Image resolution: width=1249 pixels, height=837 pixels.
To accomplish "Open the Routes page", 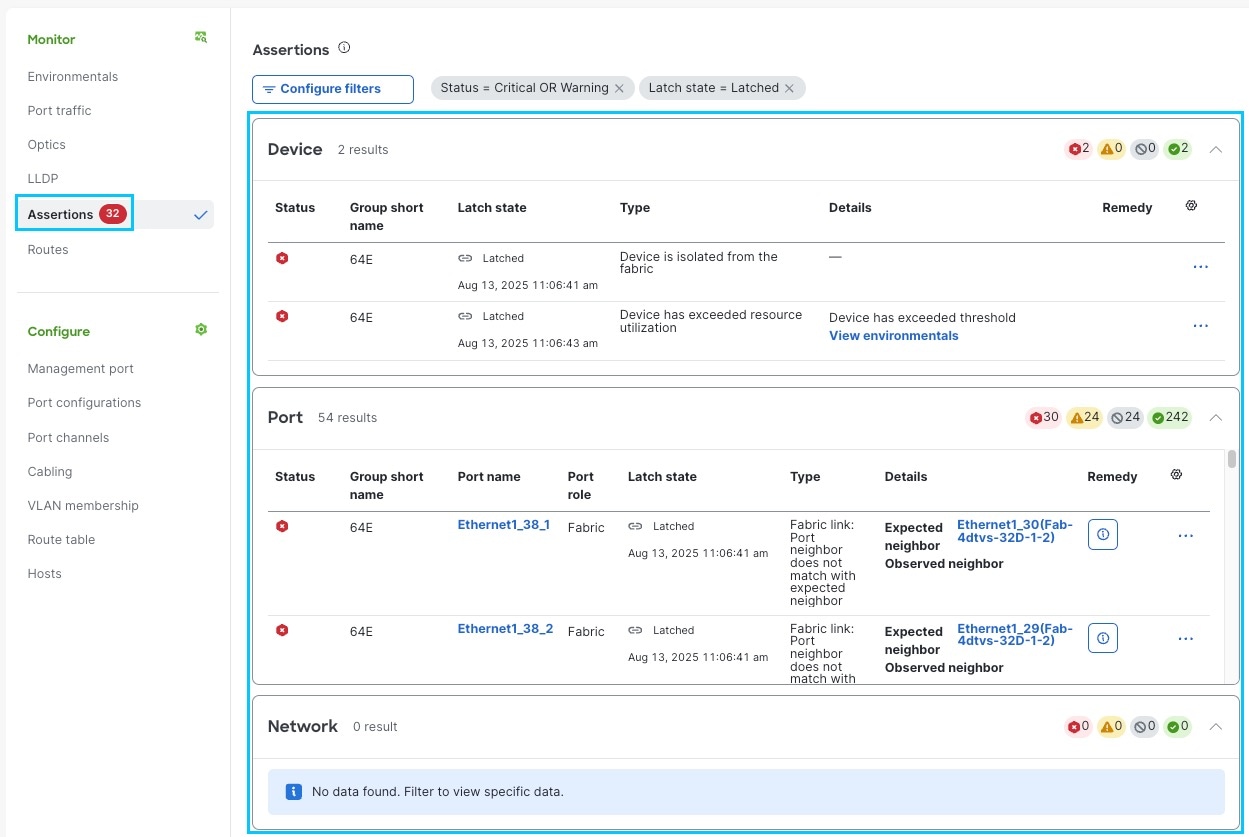I will (x=48, y=250).
